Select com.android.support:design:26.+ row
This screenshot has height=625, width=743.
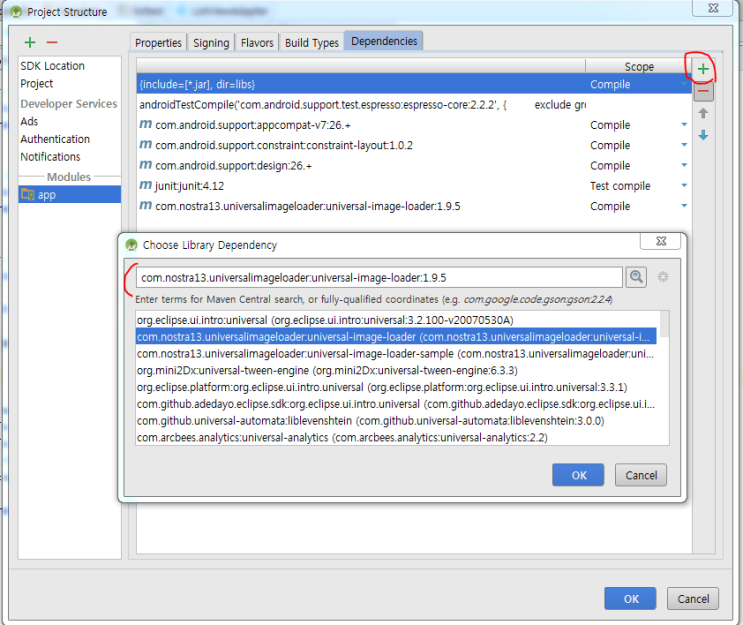coord(414,165)
